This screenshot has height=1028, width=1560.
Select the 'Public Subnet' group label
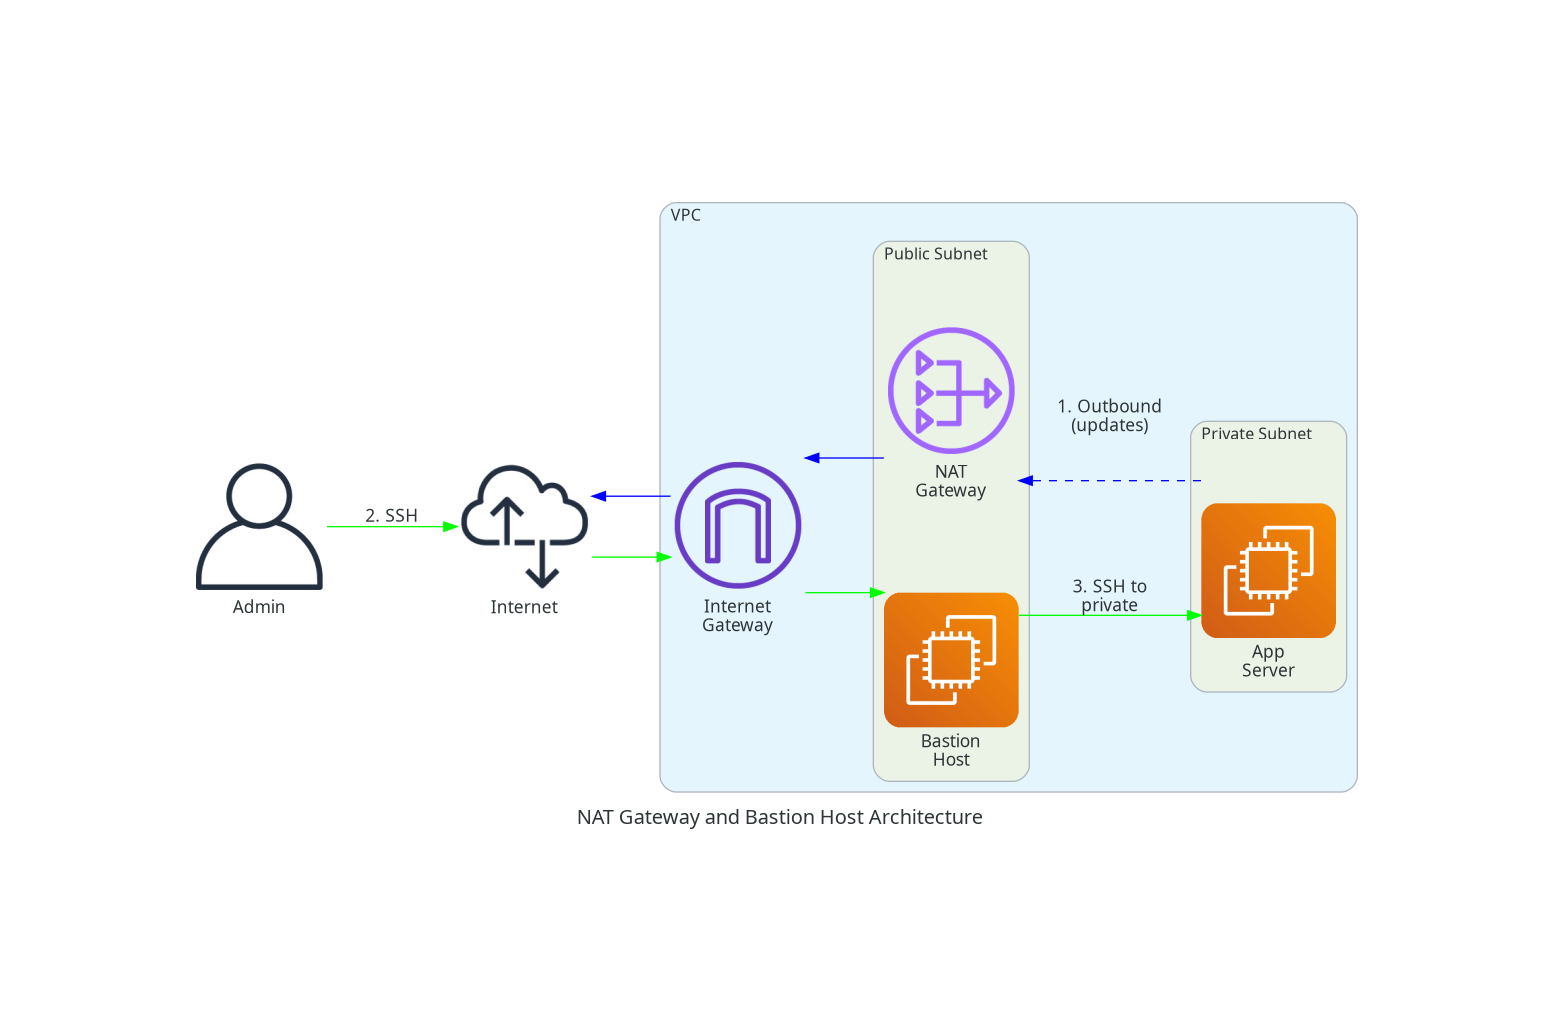point(936,254)
